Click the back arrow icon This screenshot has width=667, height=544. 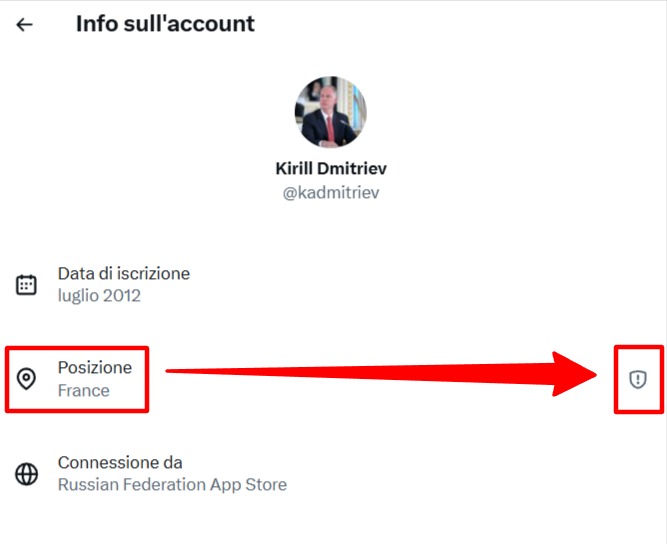(x=24, y=24)
